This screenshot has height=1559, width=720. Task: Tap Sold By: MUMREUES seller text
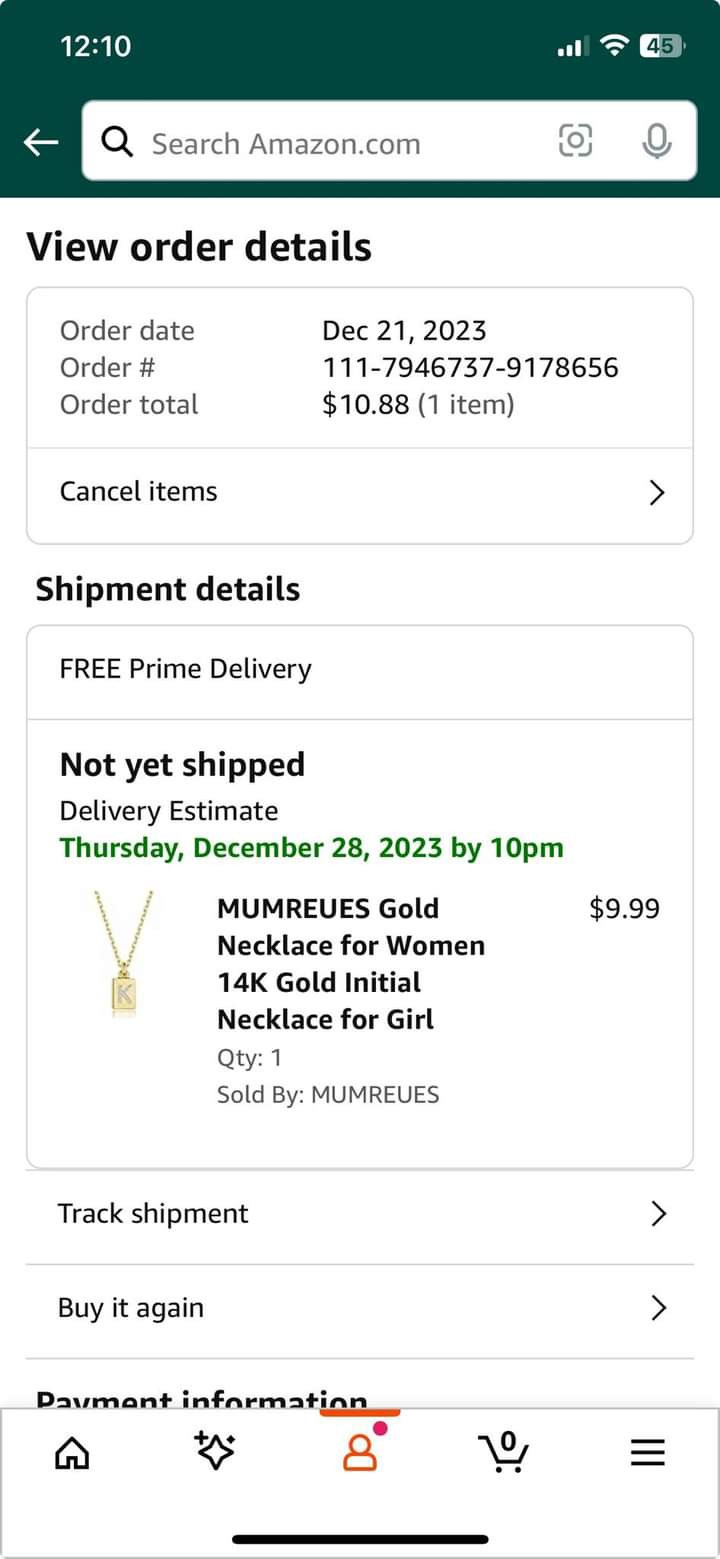[x=328, y=1094]
